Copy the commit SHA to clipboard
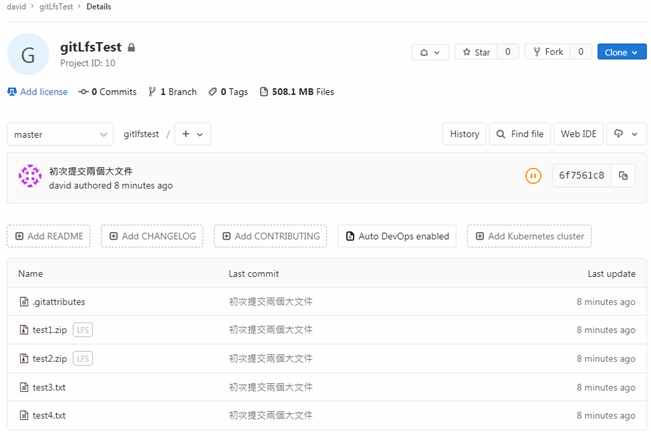651x435 pixels. click(623, 176)
